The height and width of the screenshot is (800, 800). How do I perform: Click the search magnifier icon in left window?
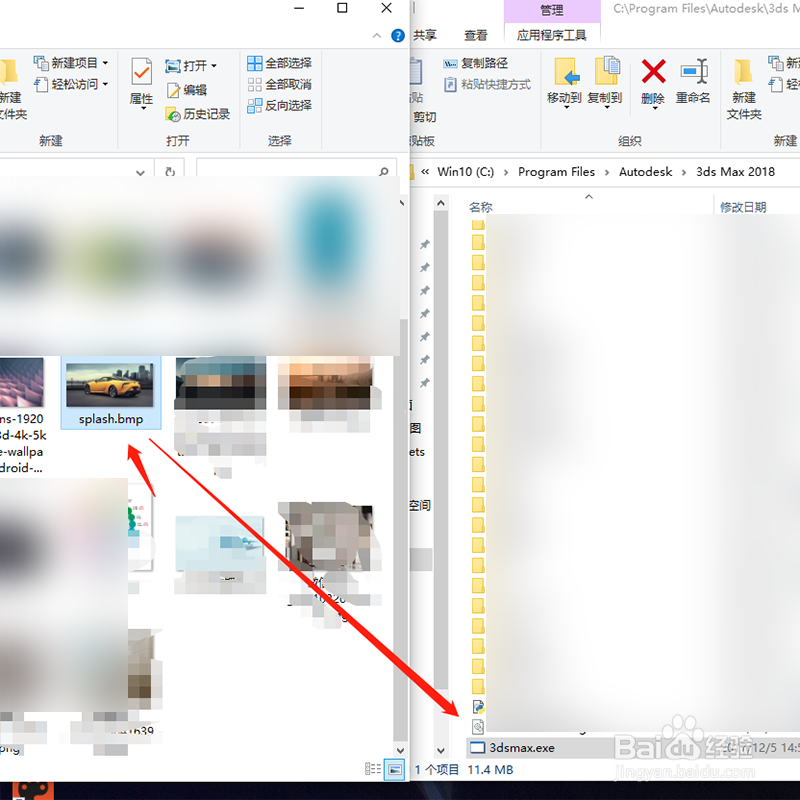click(384, 172)
